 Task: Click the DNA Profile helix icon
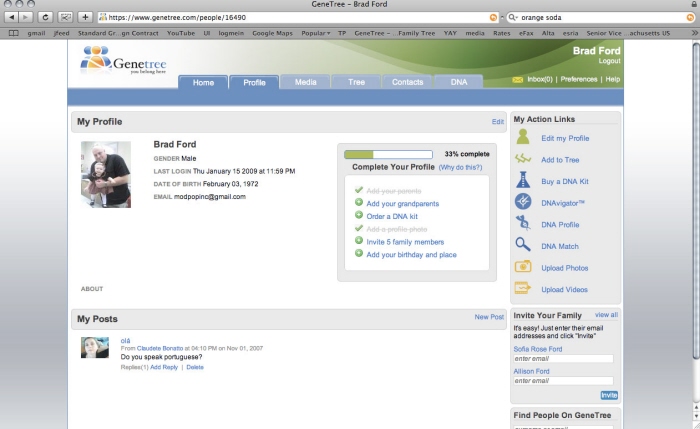point(523,223)
